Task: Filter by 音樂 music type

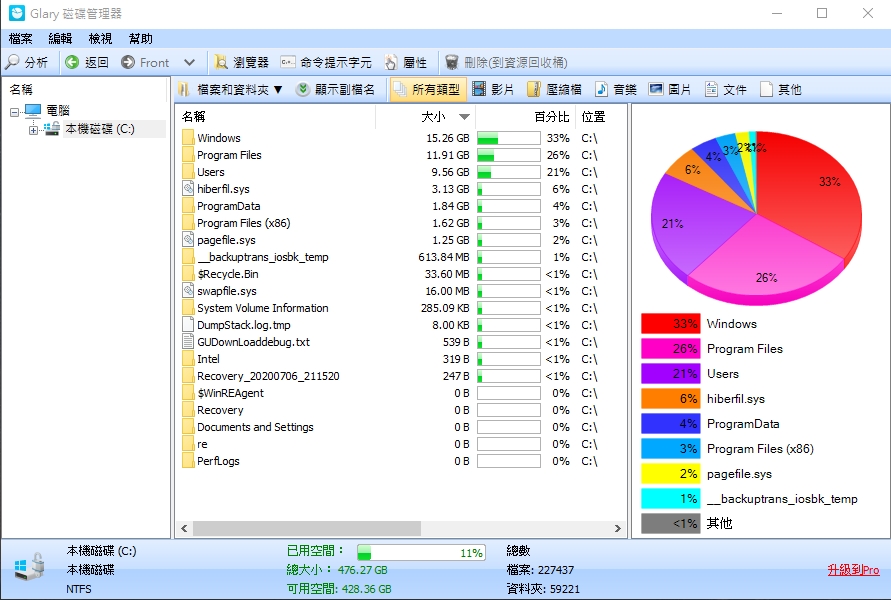Action: tap(616, 89)
